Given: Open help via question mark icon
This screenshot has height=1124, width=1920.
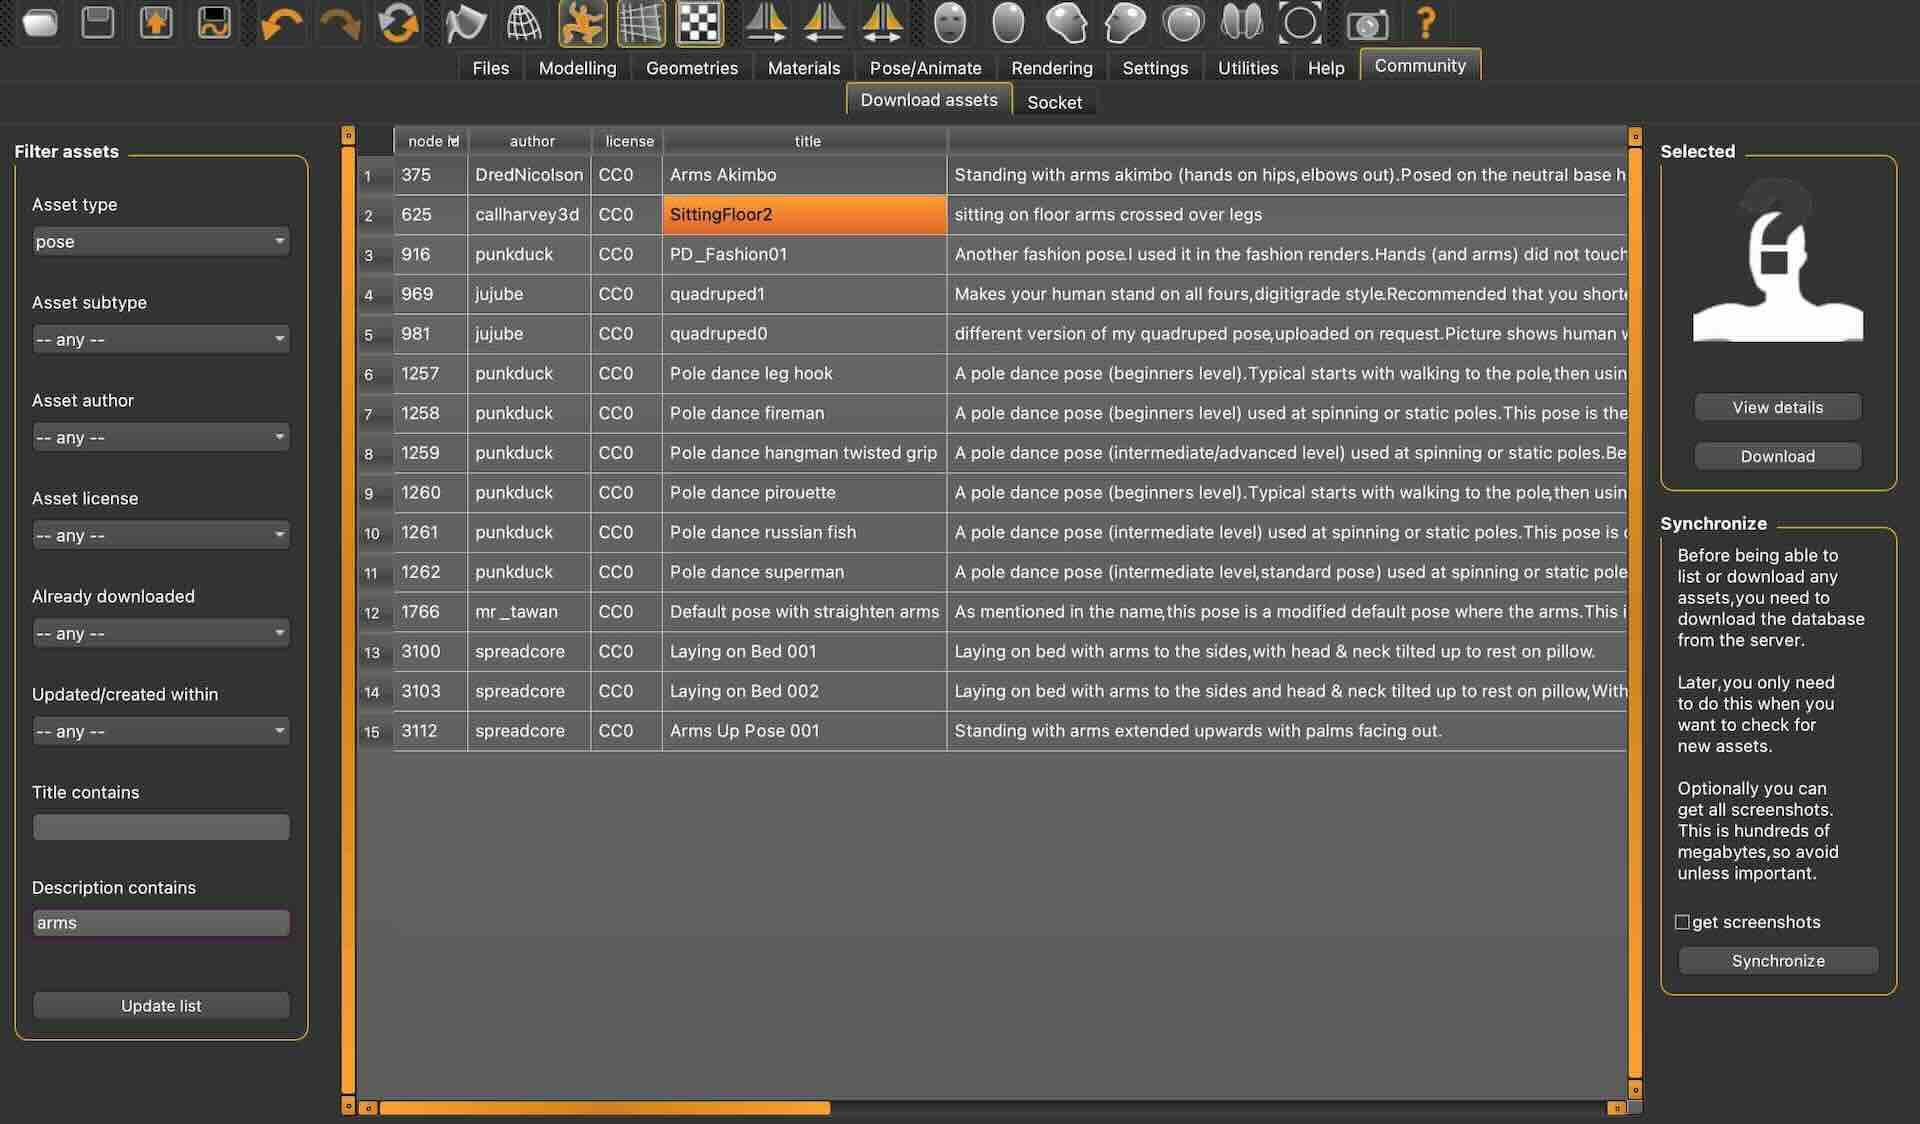Looking at the screenshot, I should click(1426, 24).
